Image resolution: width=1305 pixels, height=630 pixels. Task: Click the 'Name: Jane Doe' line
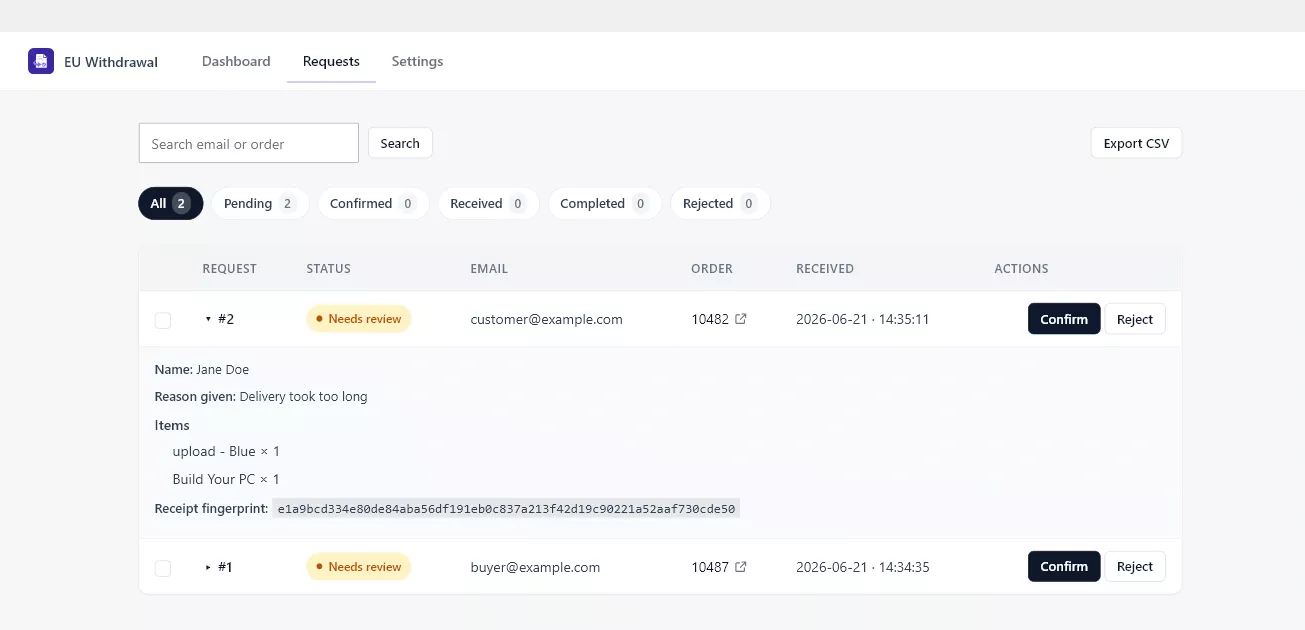202,369
